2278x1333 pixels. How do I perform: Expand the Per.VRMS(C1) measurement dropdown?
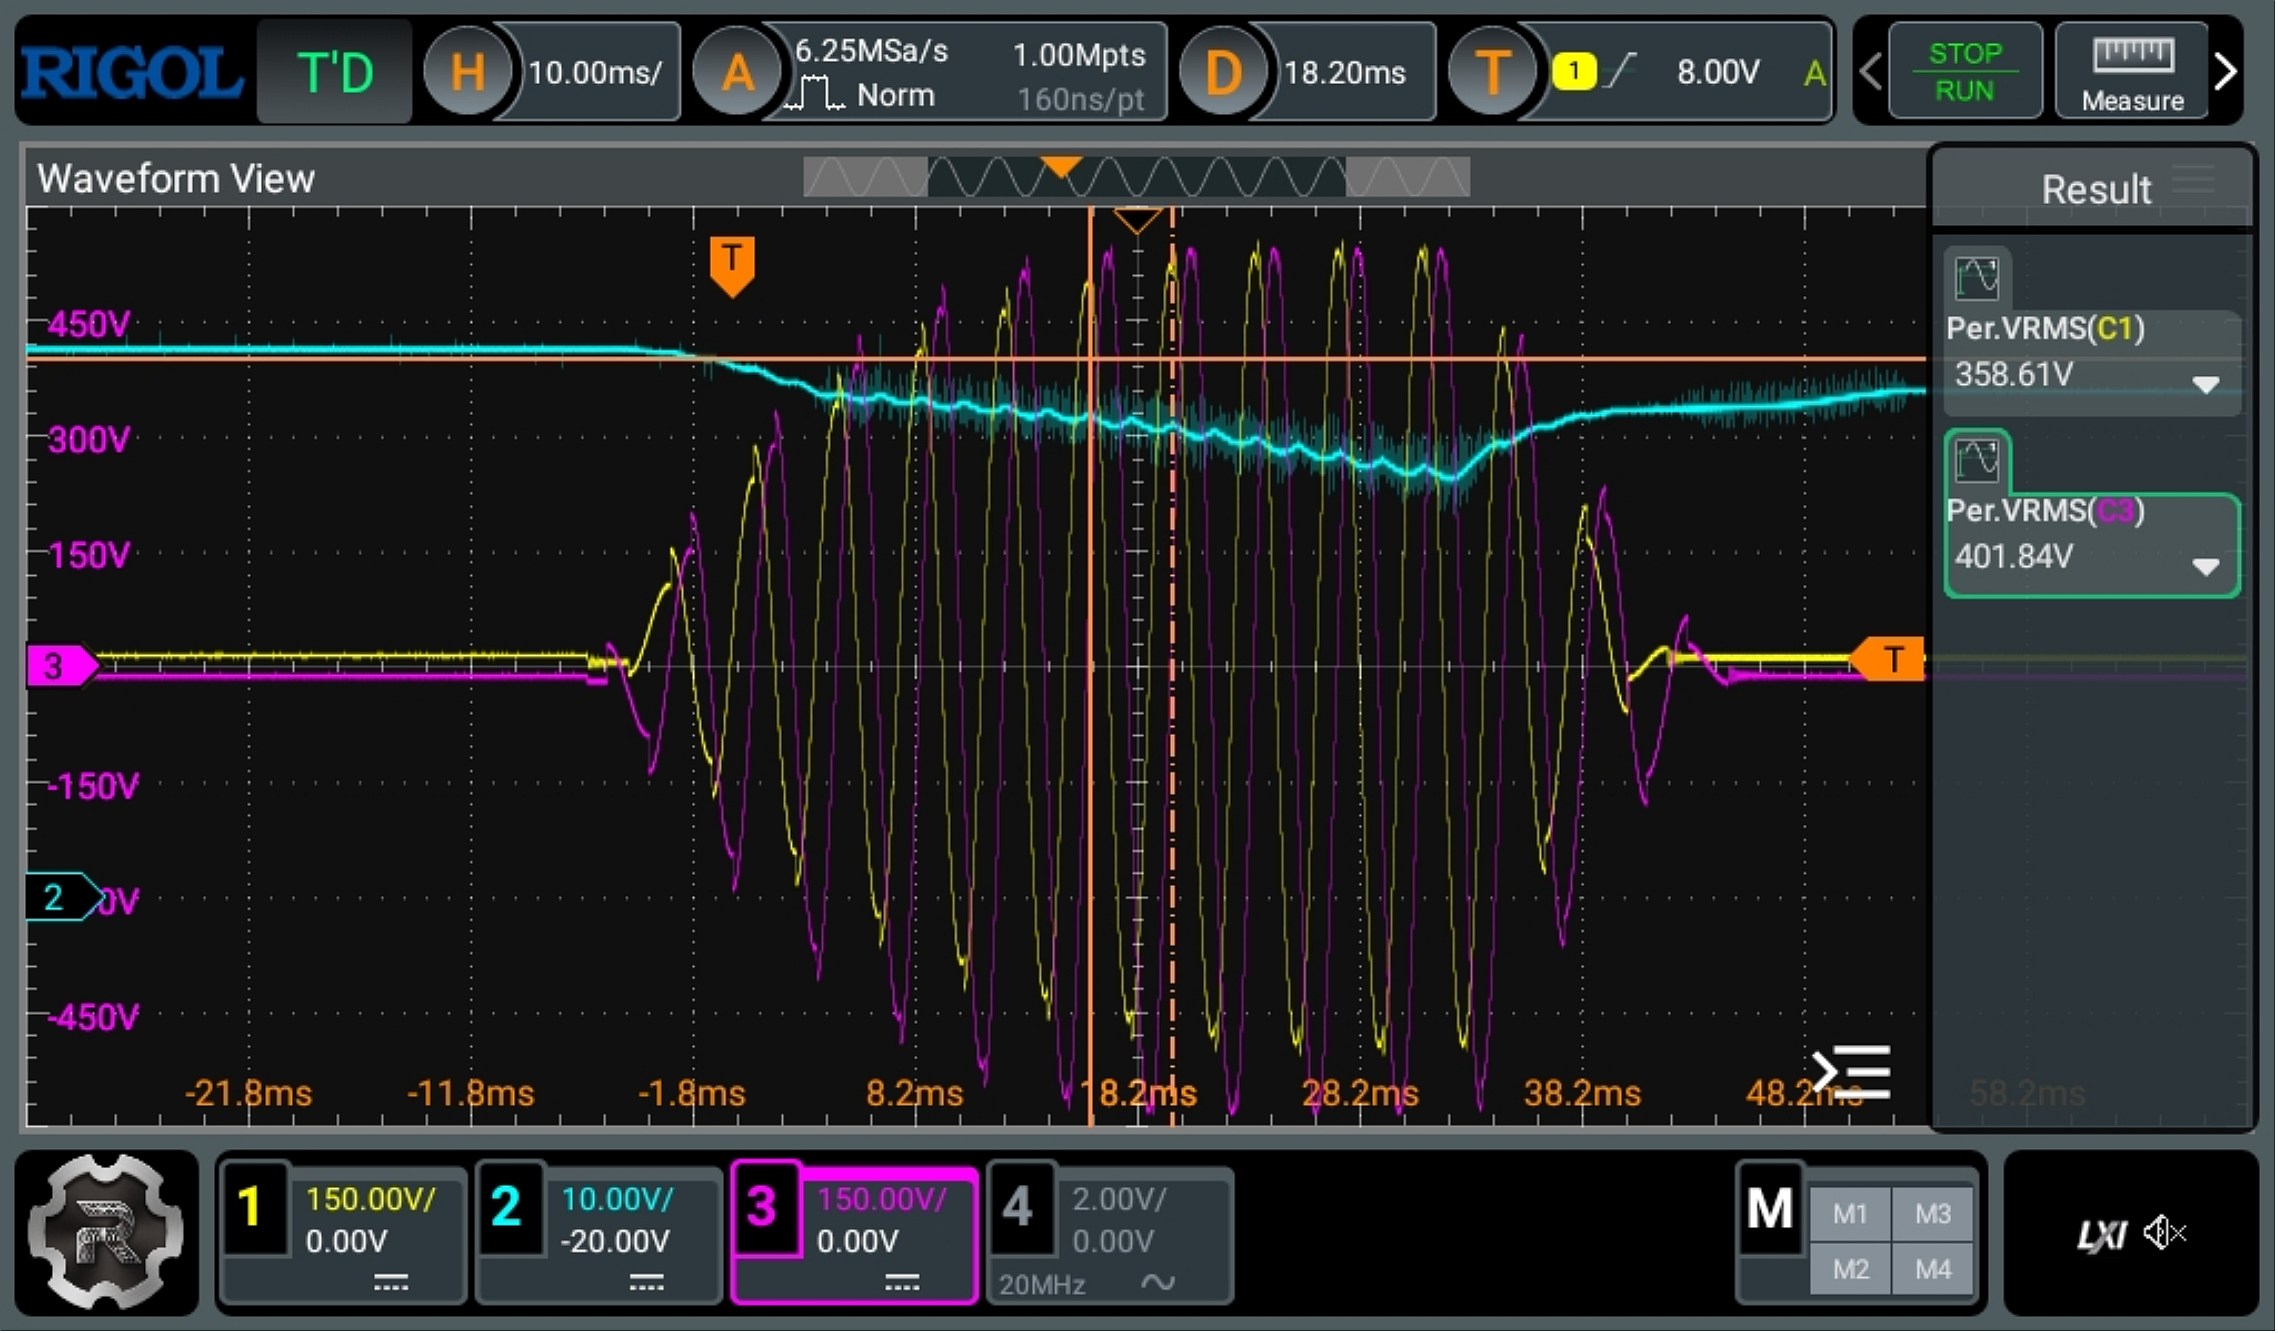2207,385
